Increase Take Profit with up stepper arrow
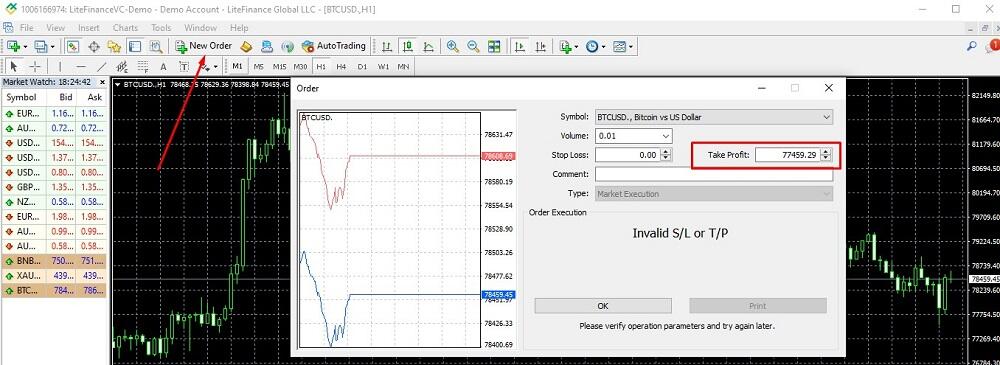Viewport: 1000px width, 365px height. (x=826, y=151)
